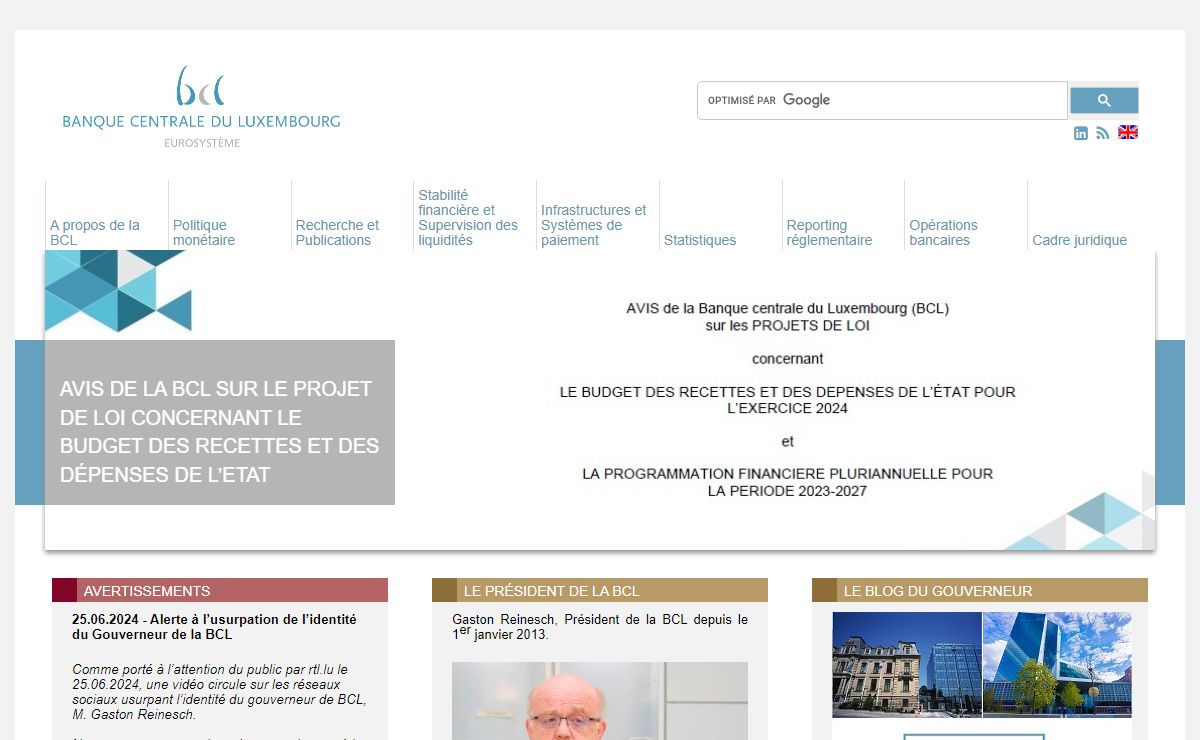The image size is (1200, 740).
Task: Open the "Opérations bancaires" menu
Action: (966, 233)
